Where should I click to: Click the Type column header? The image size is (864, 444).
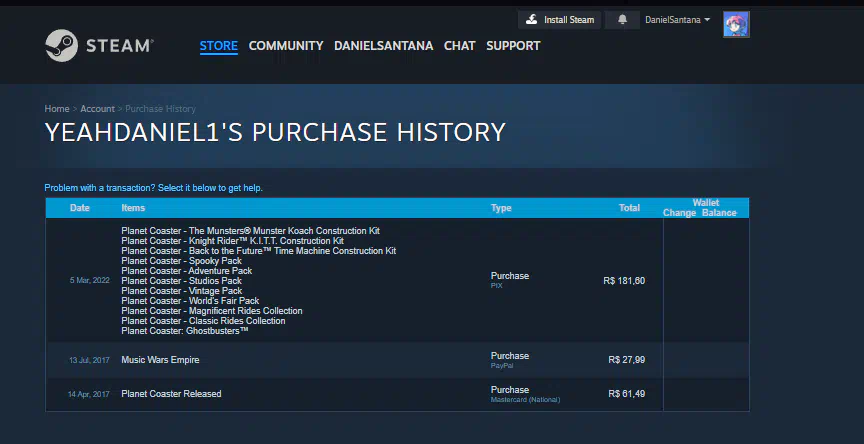(x=501, y=208)
